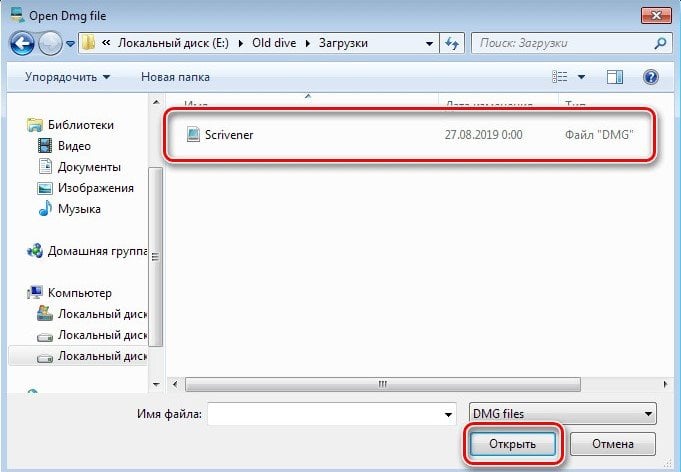Click the file list horizontal scrollbar thumb
Image resolution: width=681 pixels, height=472 pixels.
[383, 384]
